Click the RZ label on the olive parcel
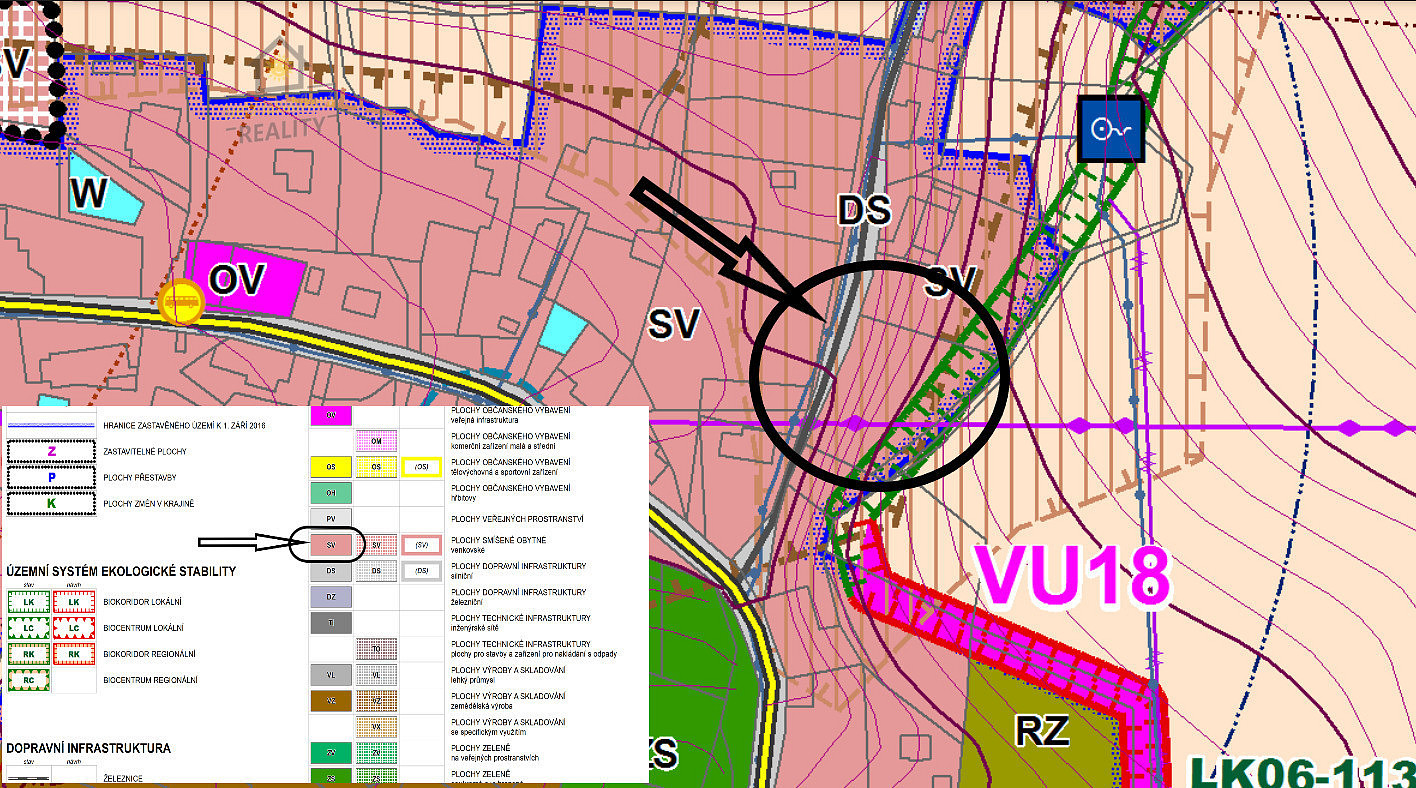Viewport: 1416px width, 788px height. pos(1042,730)
